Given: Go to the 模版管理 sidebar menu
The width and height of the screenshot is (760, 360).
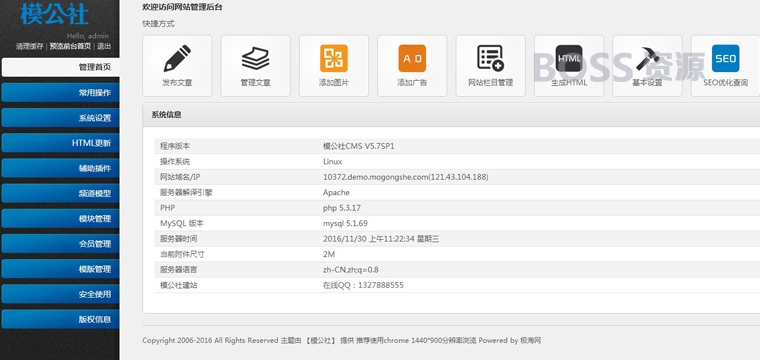Looking at the screenshot, I should point(61,269).
